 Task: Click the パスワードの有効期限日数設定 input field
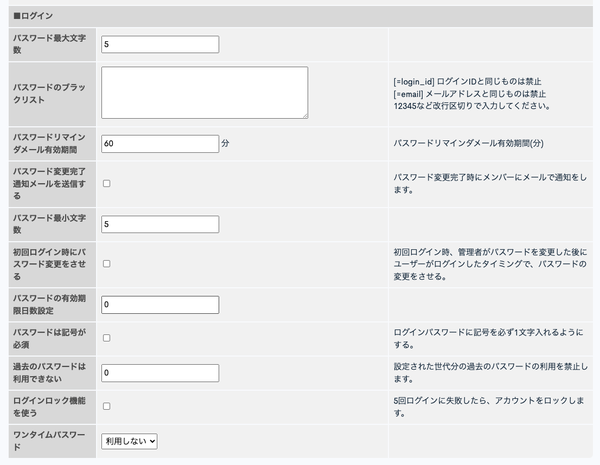(160, 305)
